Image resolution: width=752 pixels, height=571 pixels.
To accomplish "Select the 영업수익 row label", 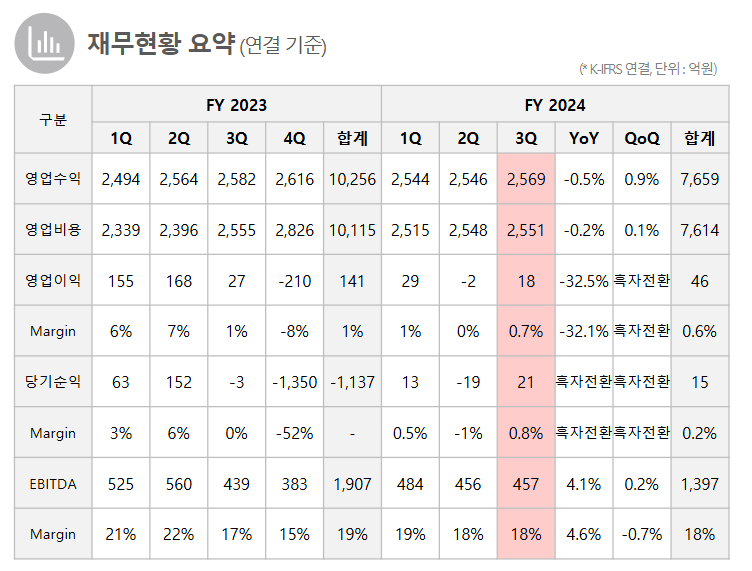I will 53,179.
